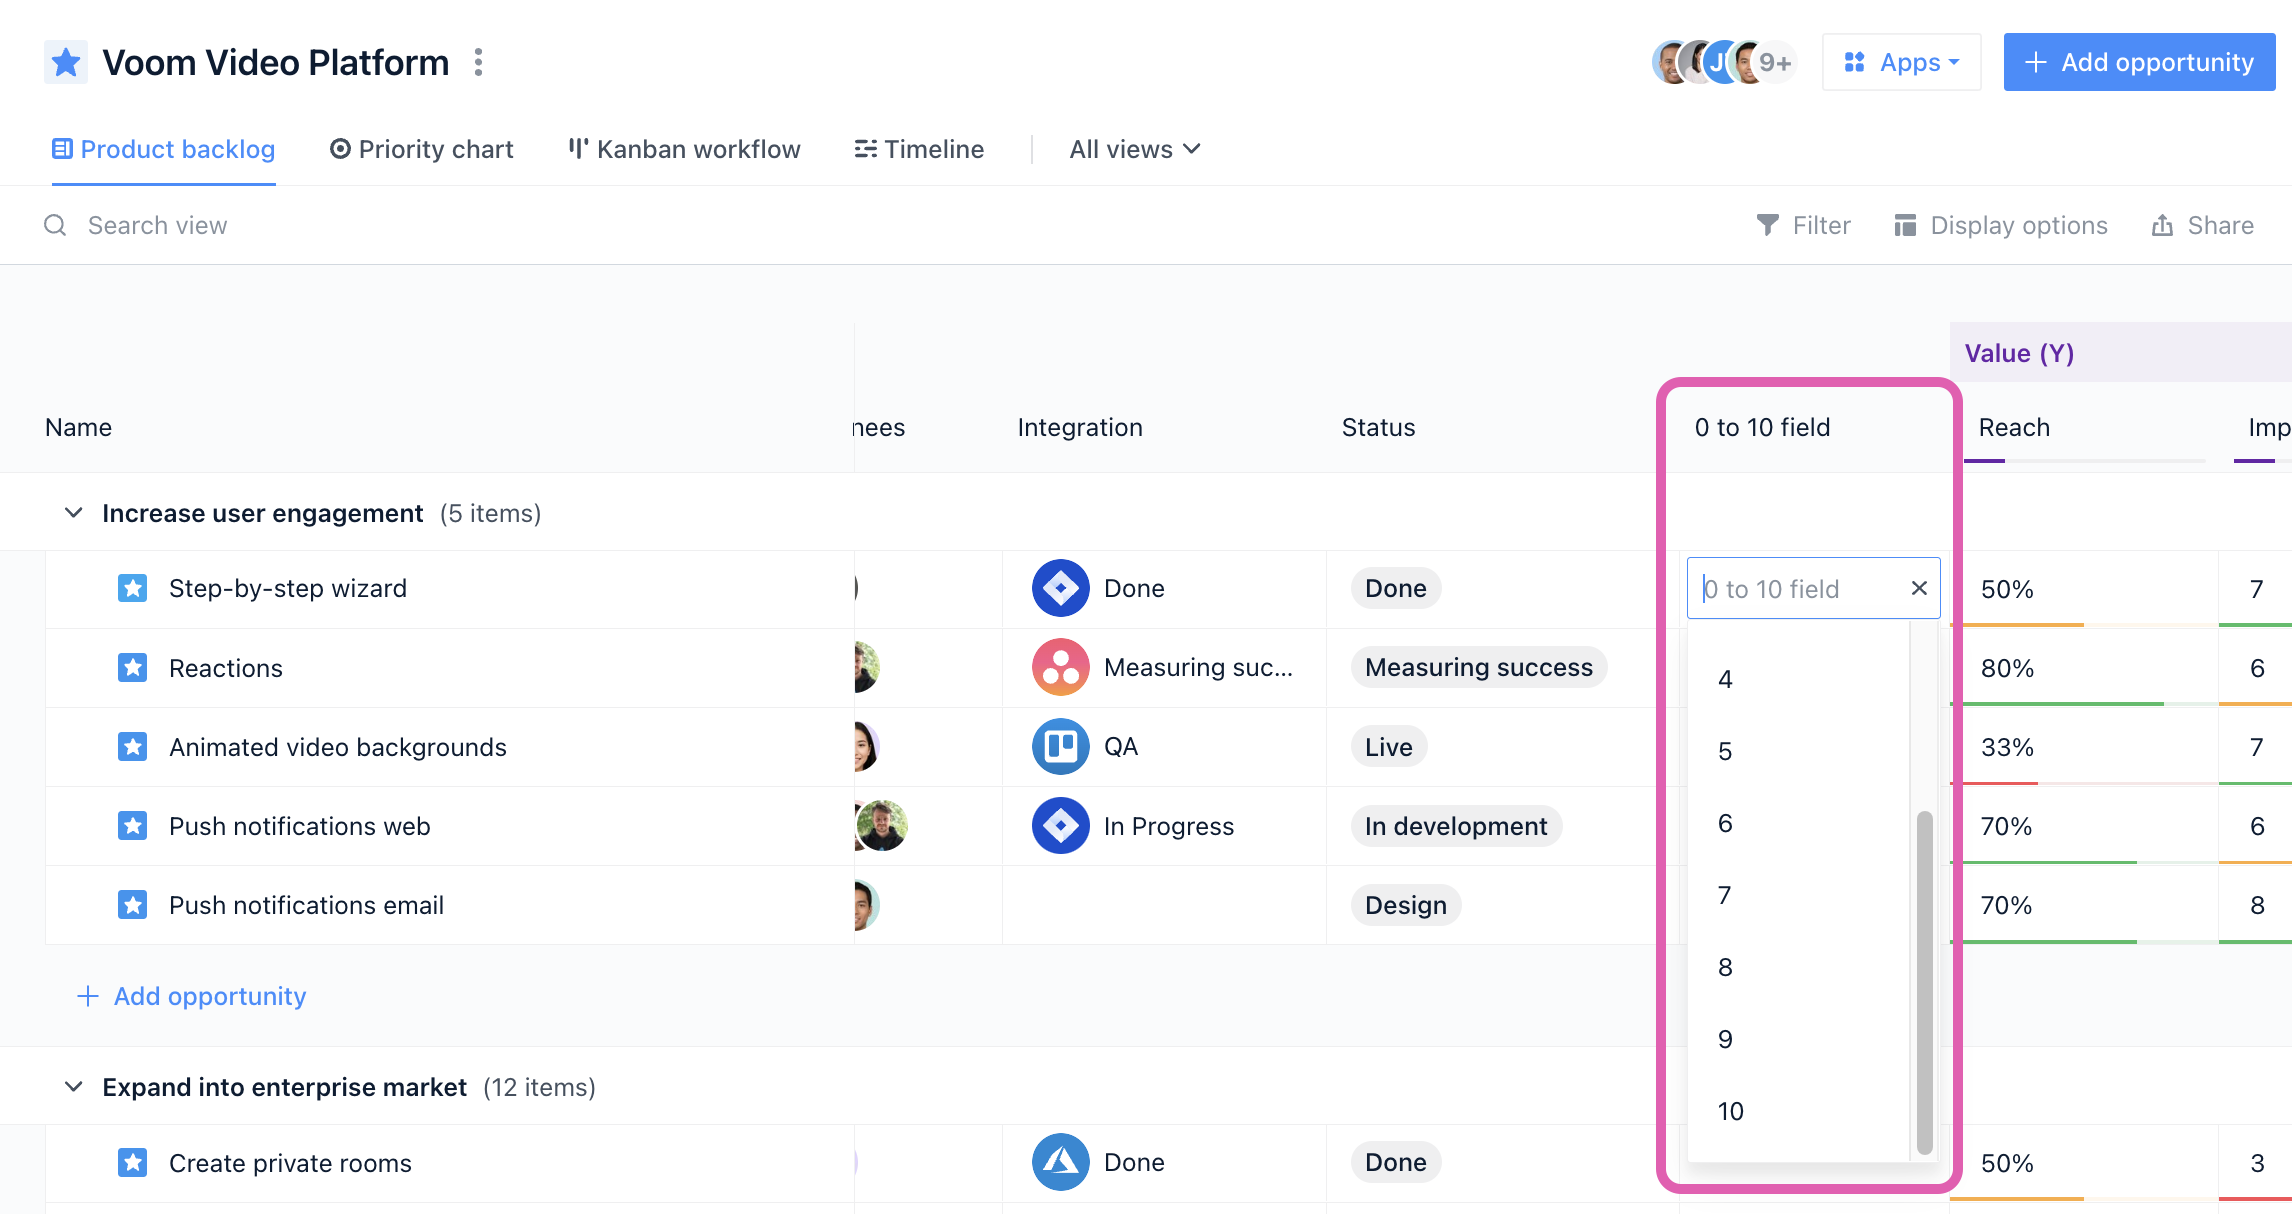
Task: Open the Apps dropdown
Action: (1901, 62)
